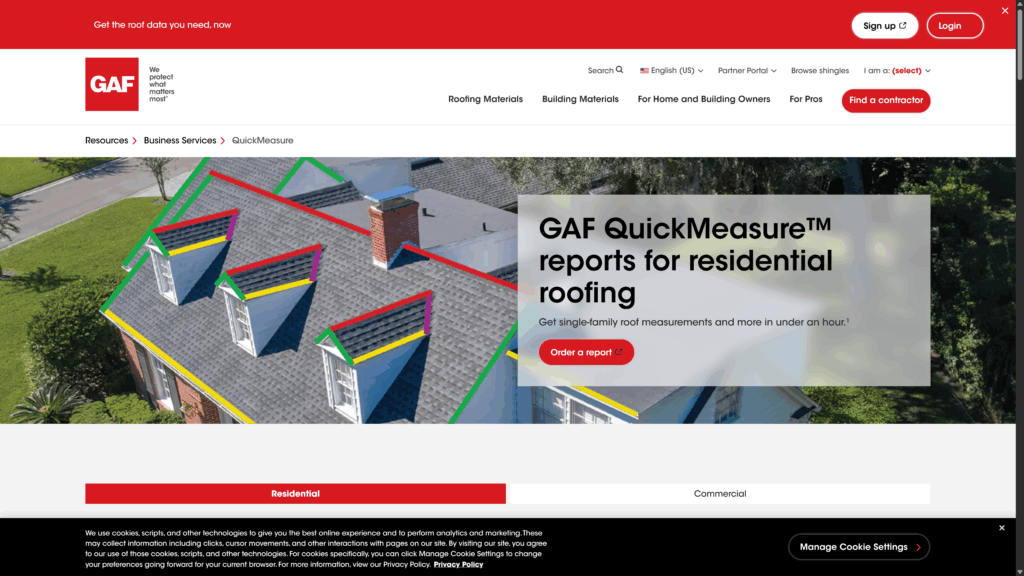Click the external link icon on Order a report
Screen dimensions: 1024x576
tap(618, 352)
